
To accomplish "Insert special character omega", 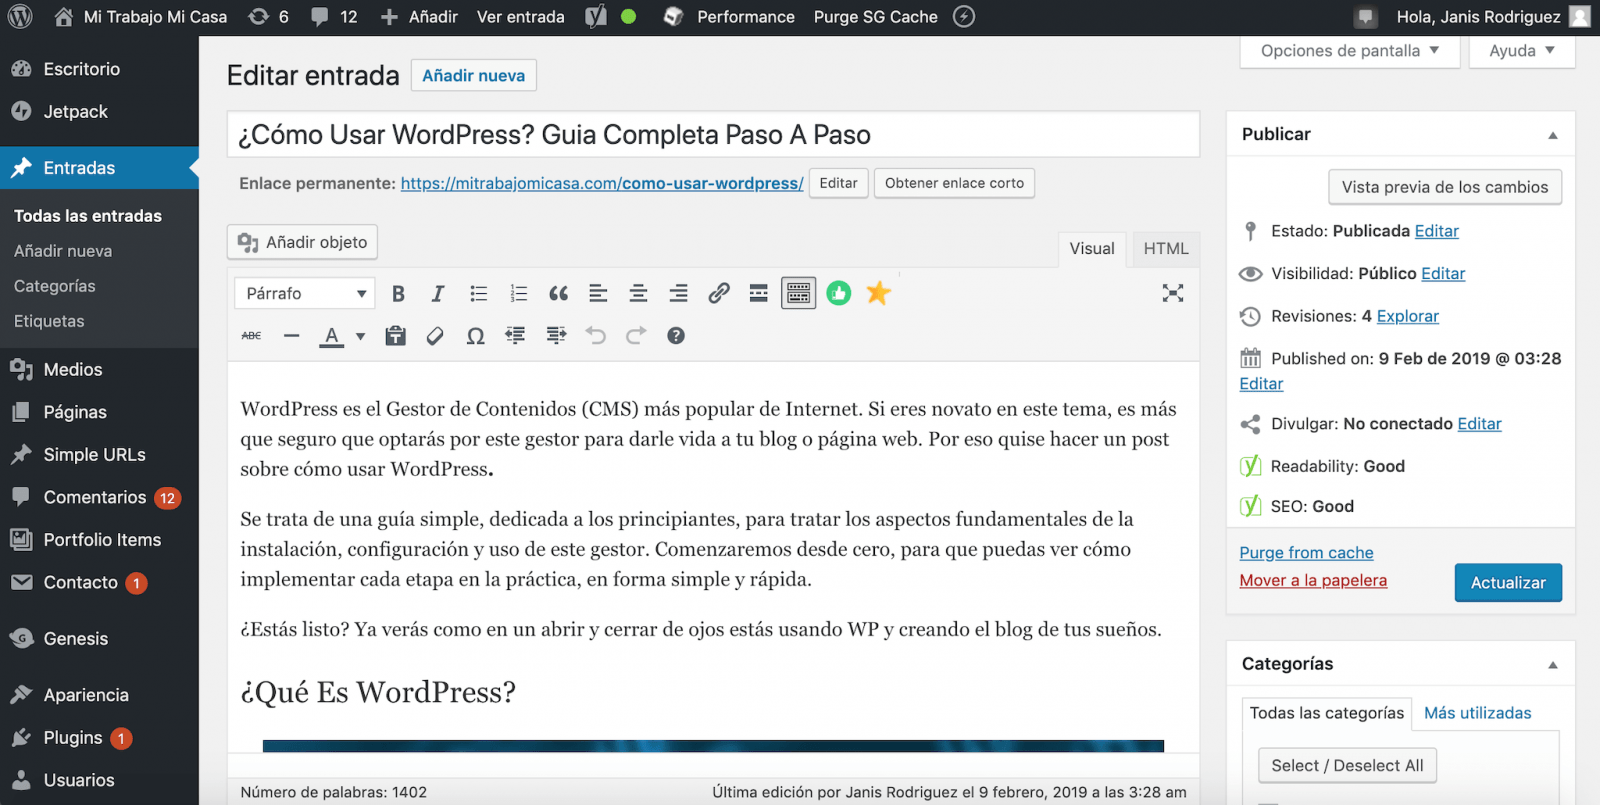I will pyautogui.click(x=476, y=336).
